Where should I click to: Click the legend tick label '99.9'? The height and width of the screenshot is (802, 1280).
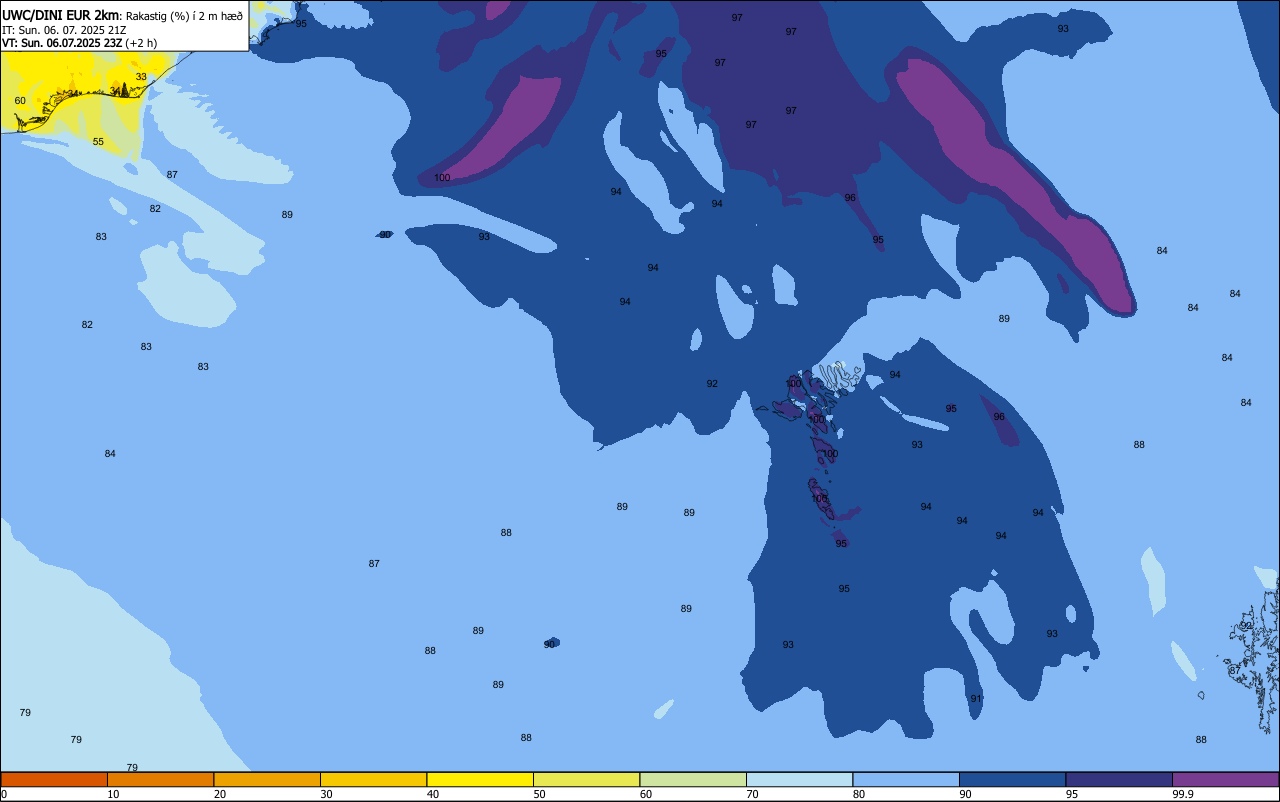(x=1183, y=794)
